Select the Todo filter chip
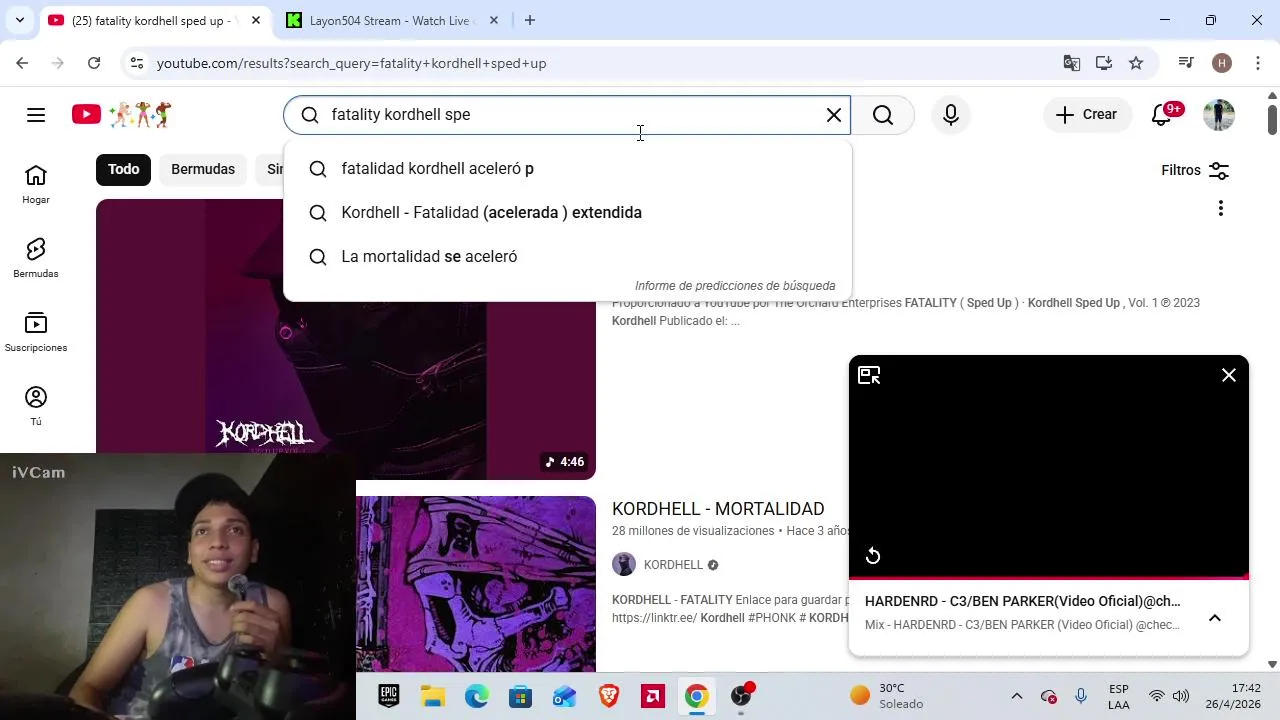The image size is (1280, 720). pos(124,169)
